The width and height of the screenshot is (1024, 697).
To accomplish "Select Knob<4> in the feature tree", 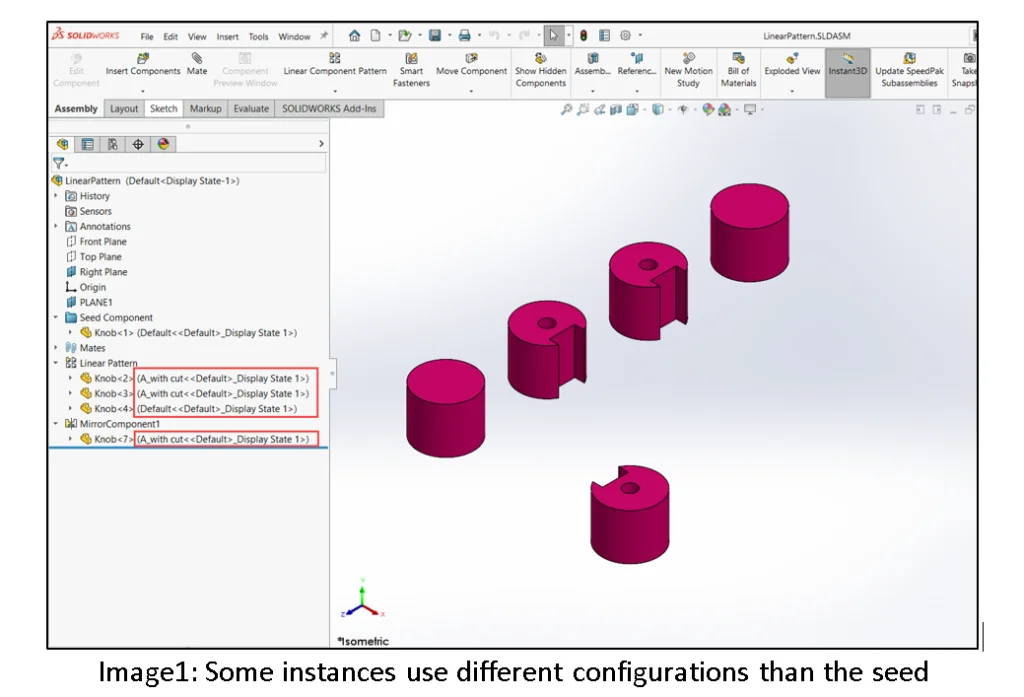I will pos(113,409).
